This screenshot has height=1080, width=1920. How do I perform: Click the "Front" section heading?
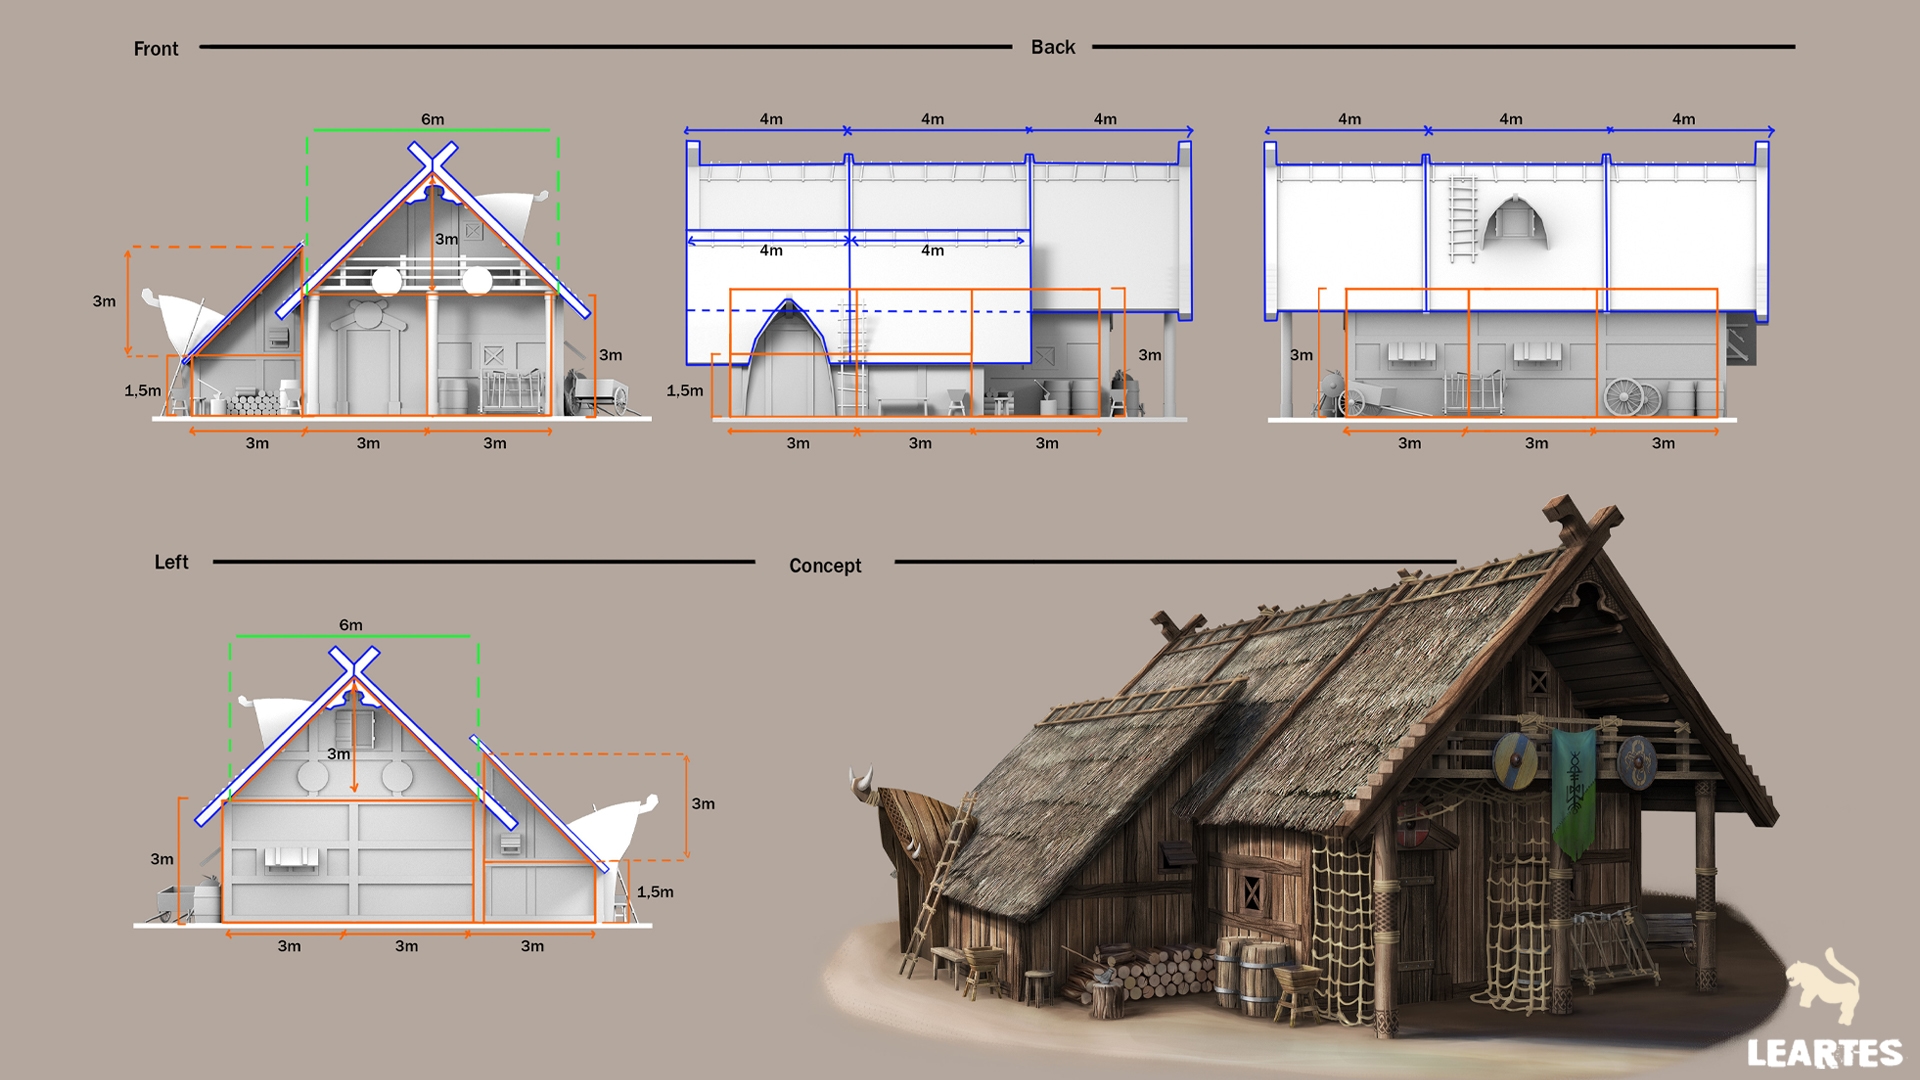pyautogui.click(x=156, y=48)
